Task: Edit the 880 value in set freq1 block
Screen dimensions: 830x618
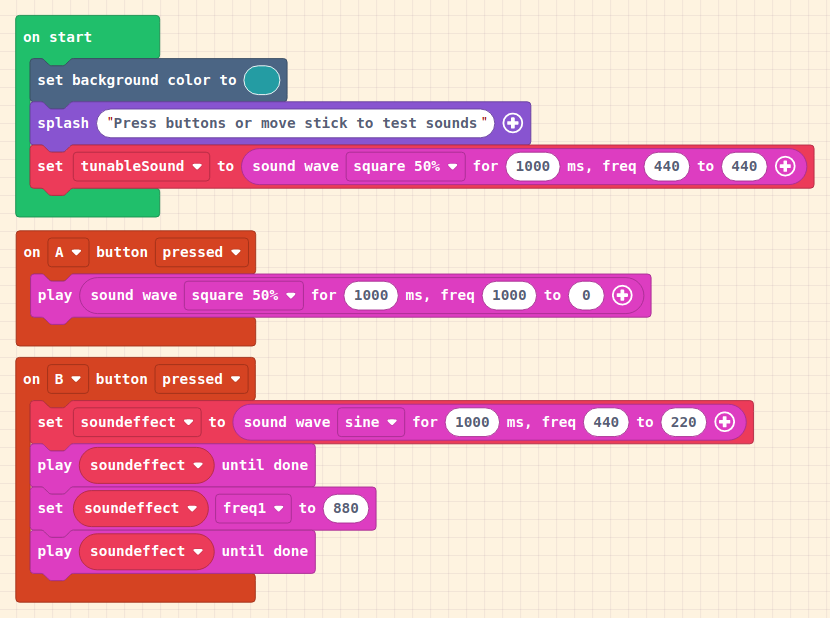Action: [346, 508]
